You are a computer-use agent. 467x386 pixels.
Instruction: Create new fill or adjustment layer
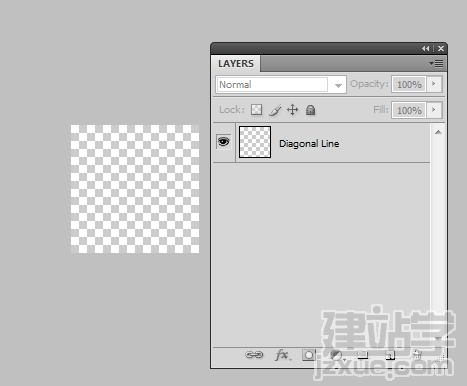point(337,355)
